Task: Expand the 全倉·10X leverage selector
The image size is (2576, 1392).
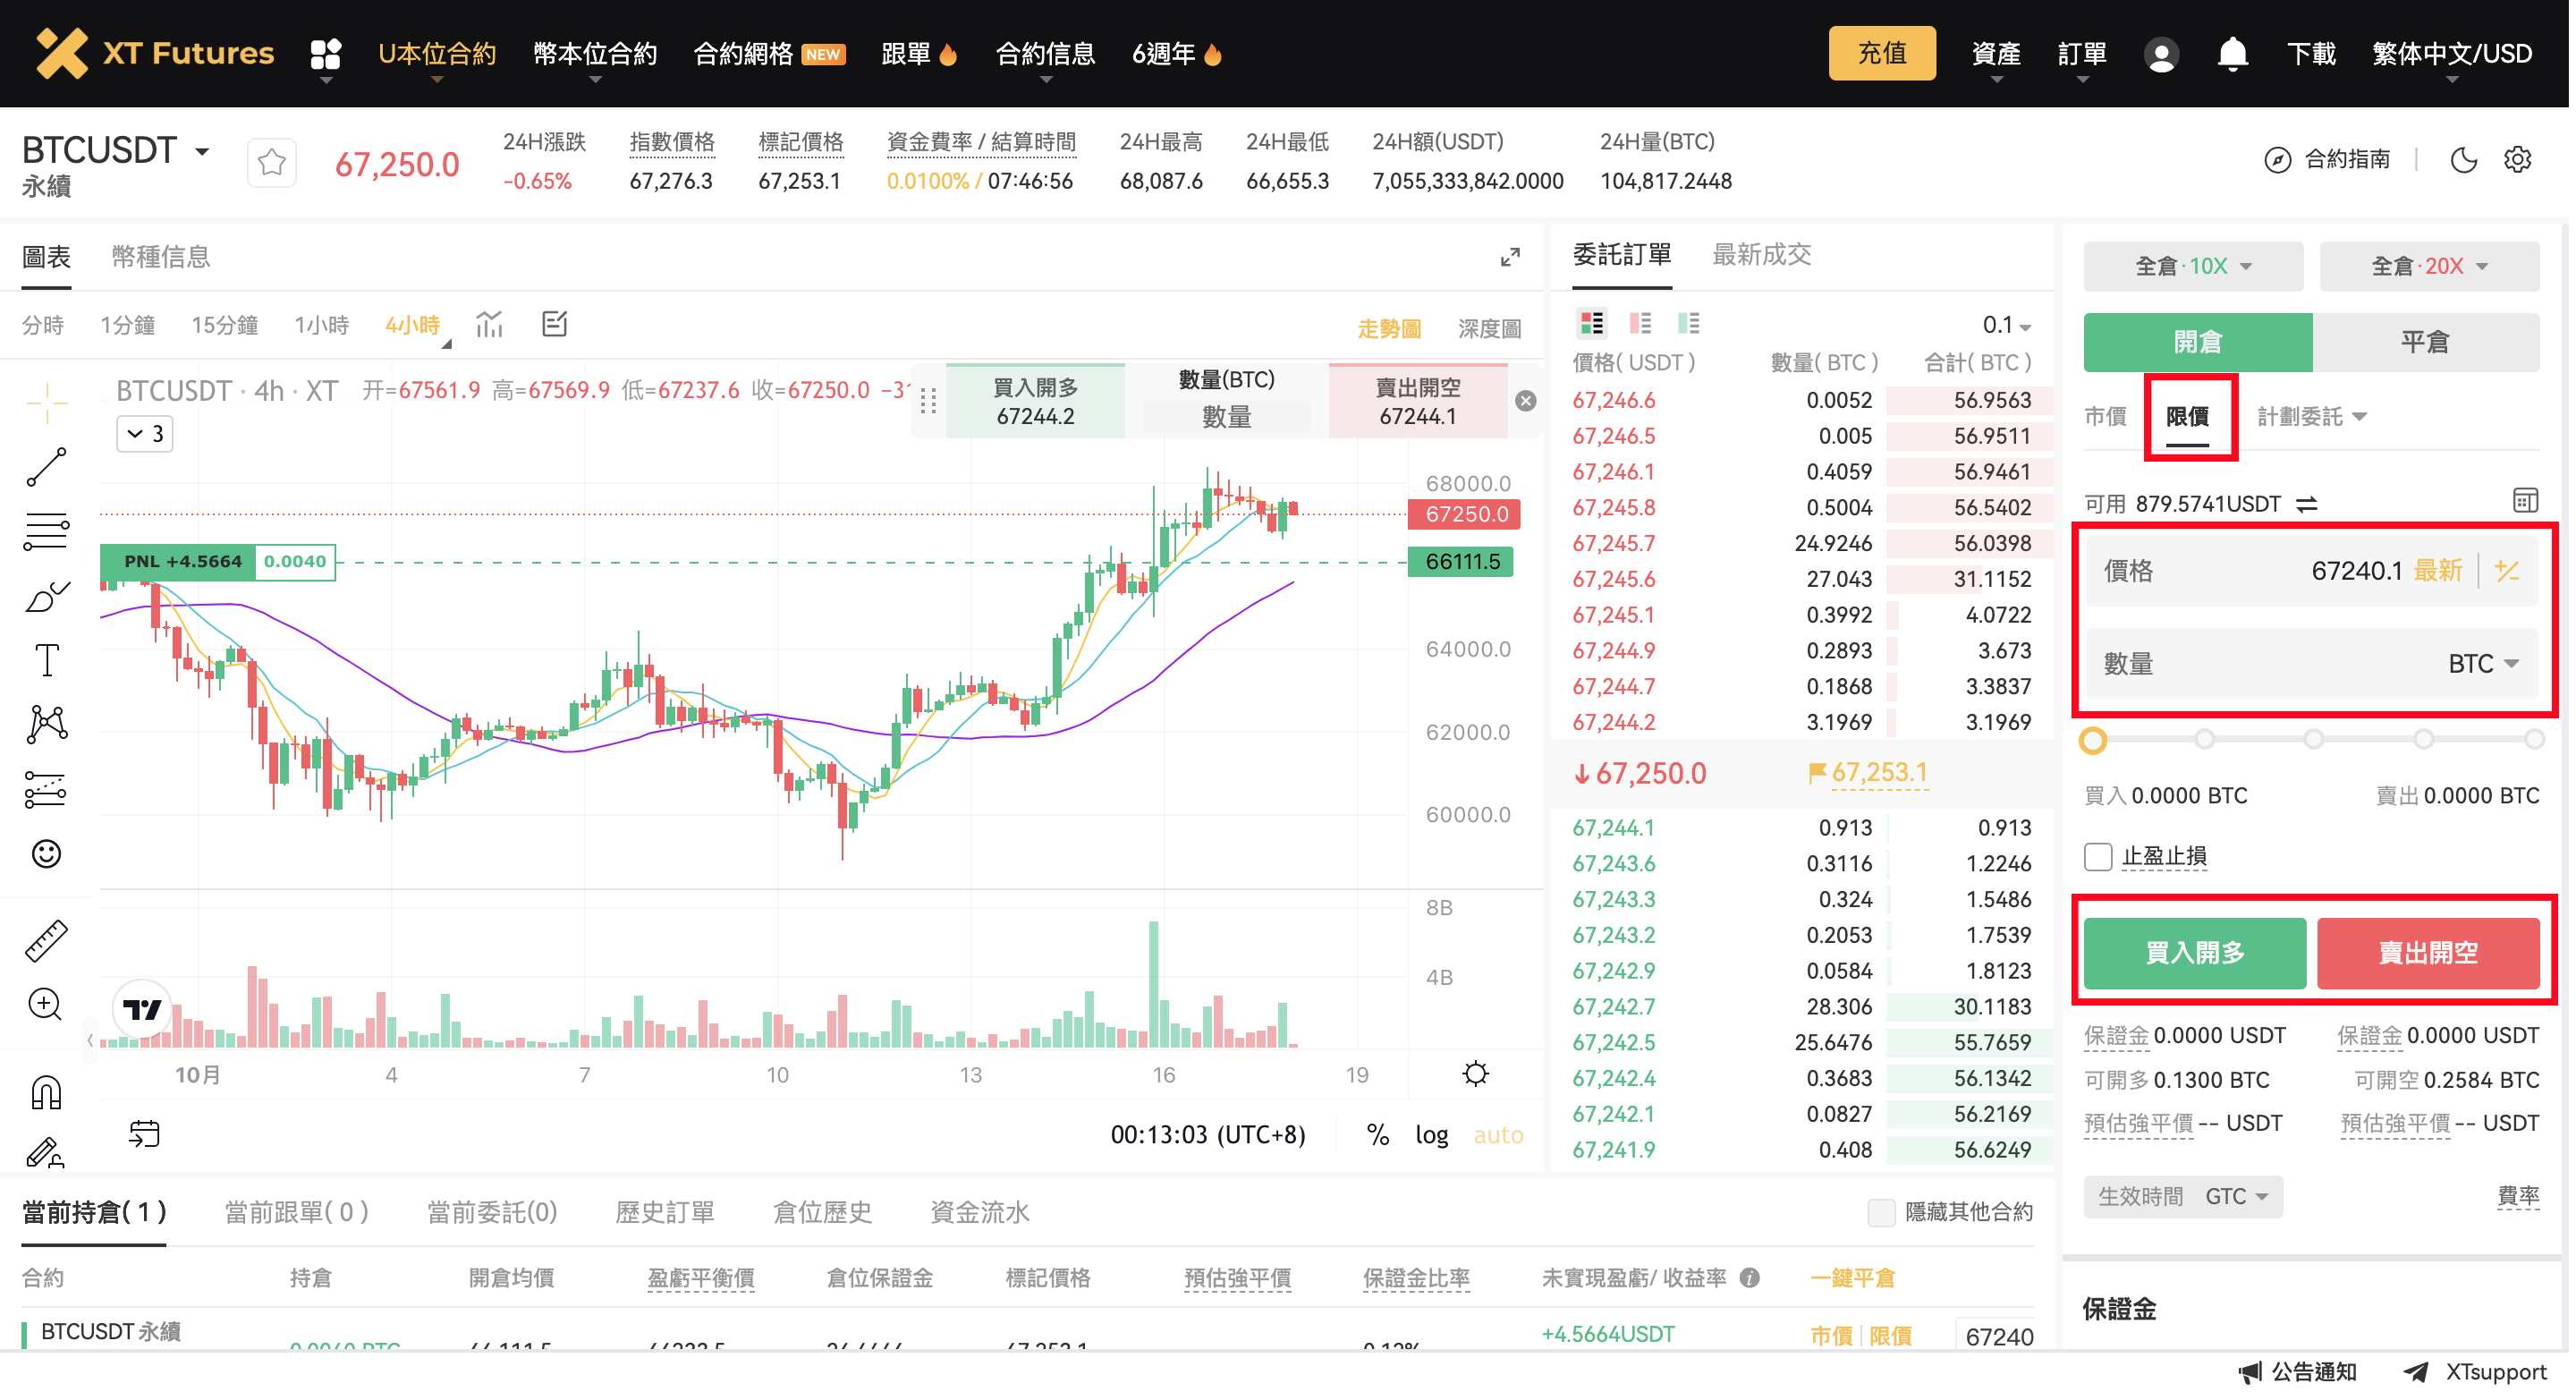Action: tap(2192, 266)
